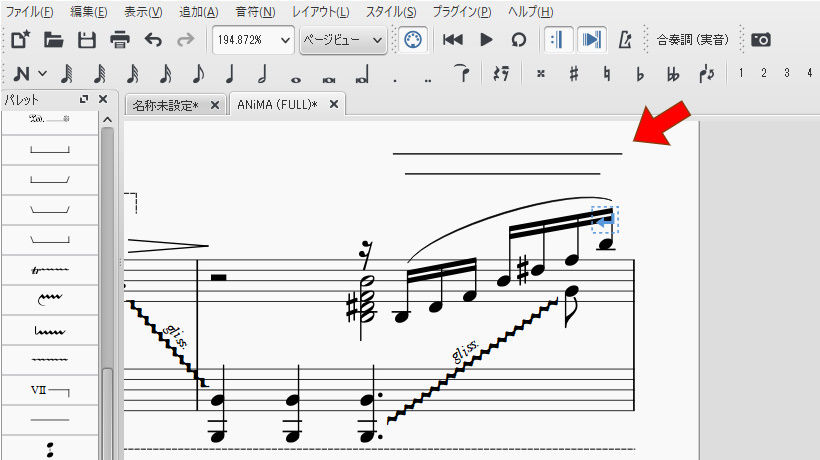Apply double flat accidental
820x460 pixels.
[673, 74]
